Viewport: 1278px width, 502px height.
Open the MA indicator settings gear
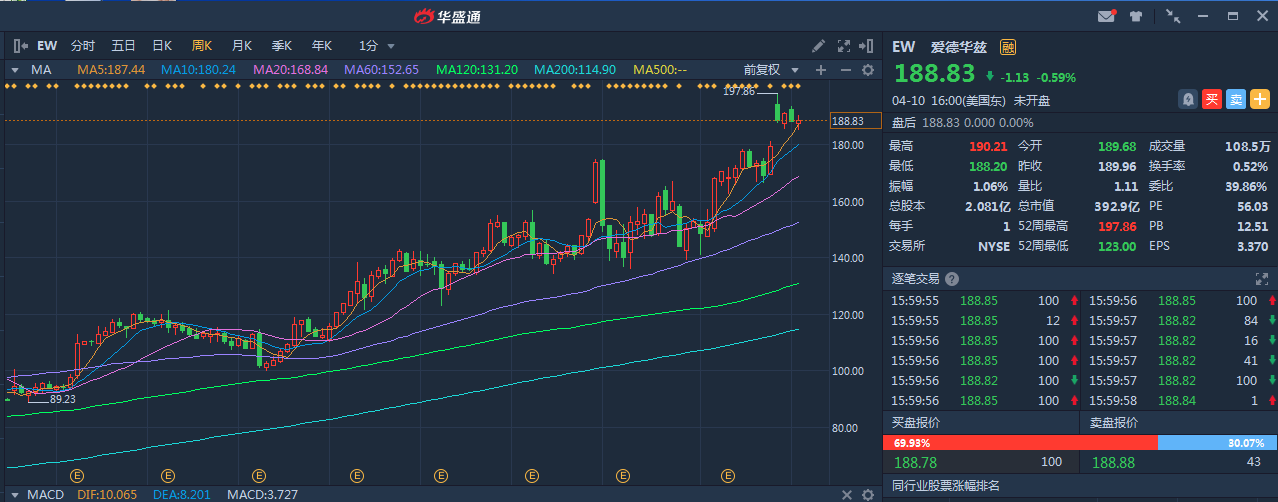click(868, 70)
